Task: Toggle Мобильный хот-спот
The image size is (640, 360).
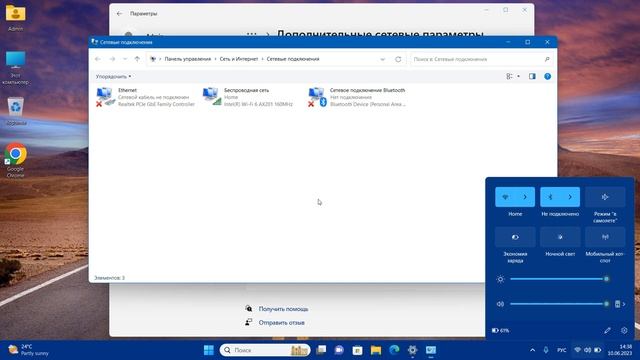Action: click(605, 237)
